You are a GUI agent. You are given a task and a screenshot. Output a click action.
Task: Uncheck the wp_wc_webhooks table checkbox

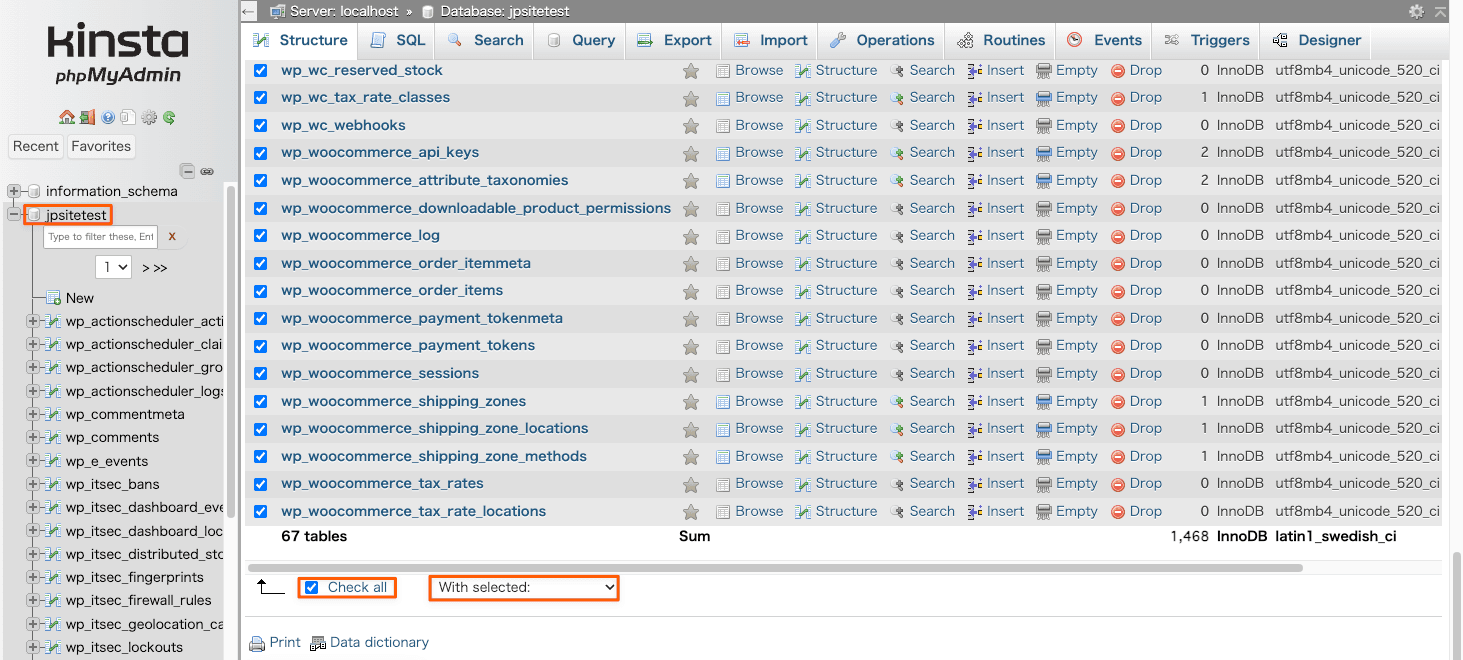261,125
